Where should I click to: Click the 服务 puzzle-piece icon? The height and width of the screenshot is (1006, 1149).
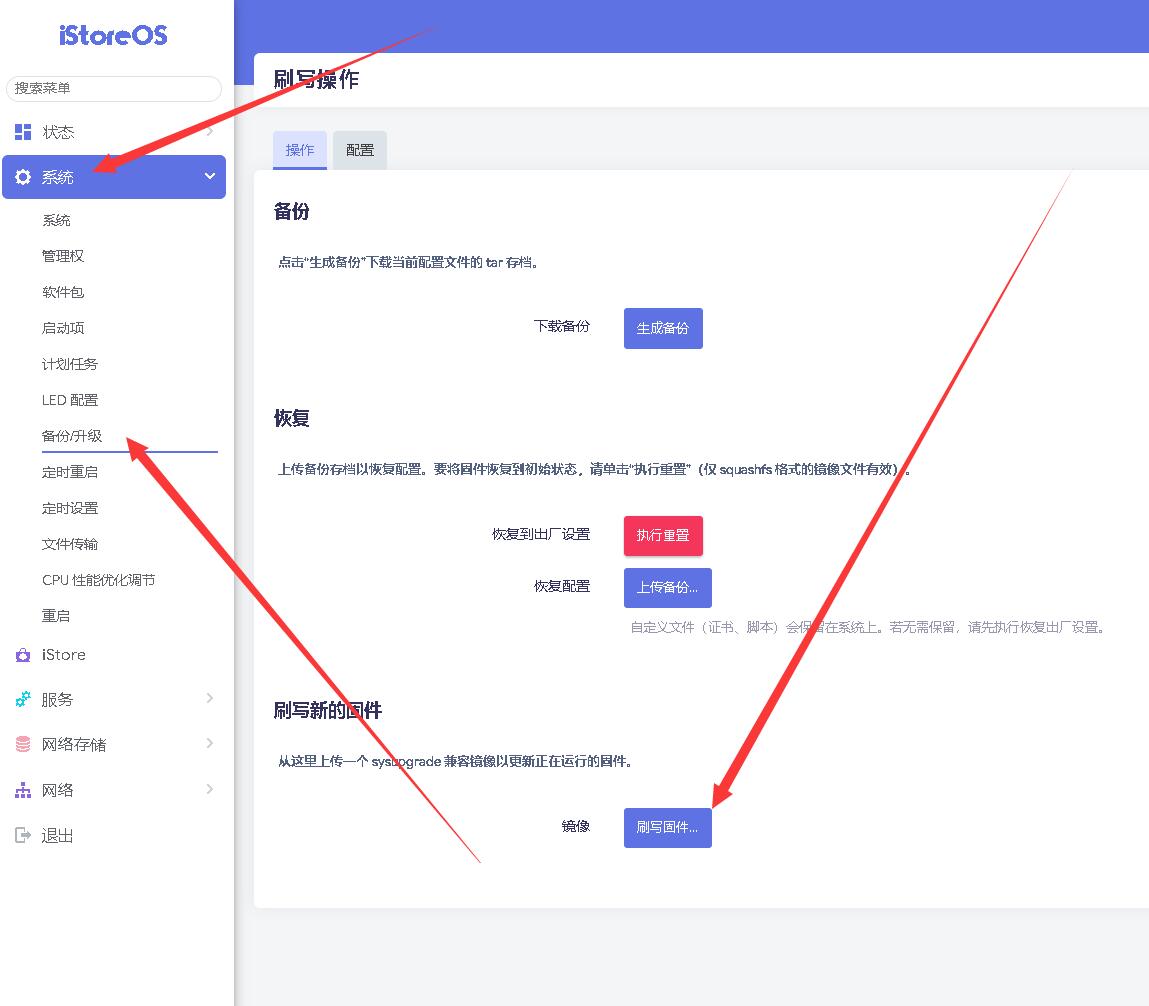tap(23, 700)
